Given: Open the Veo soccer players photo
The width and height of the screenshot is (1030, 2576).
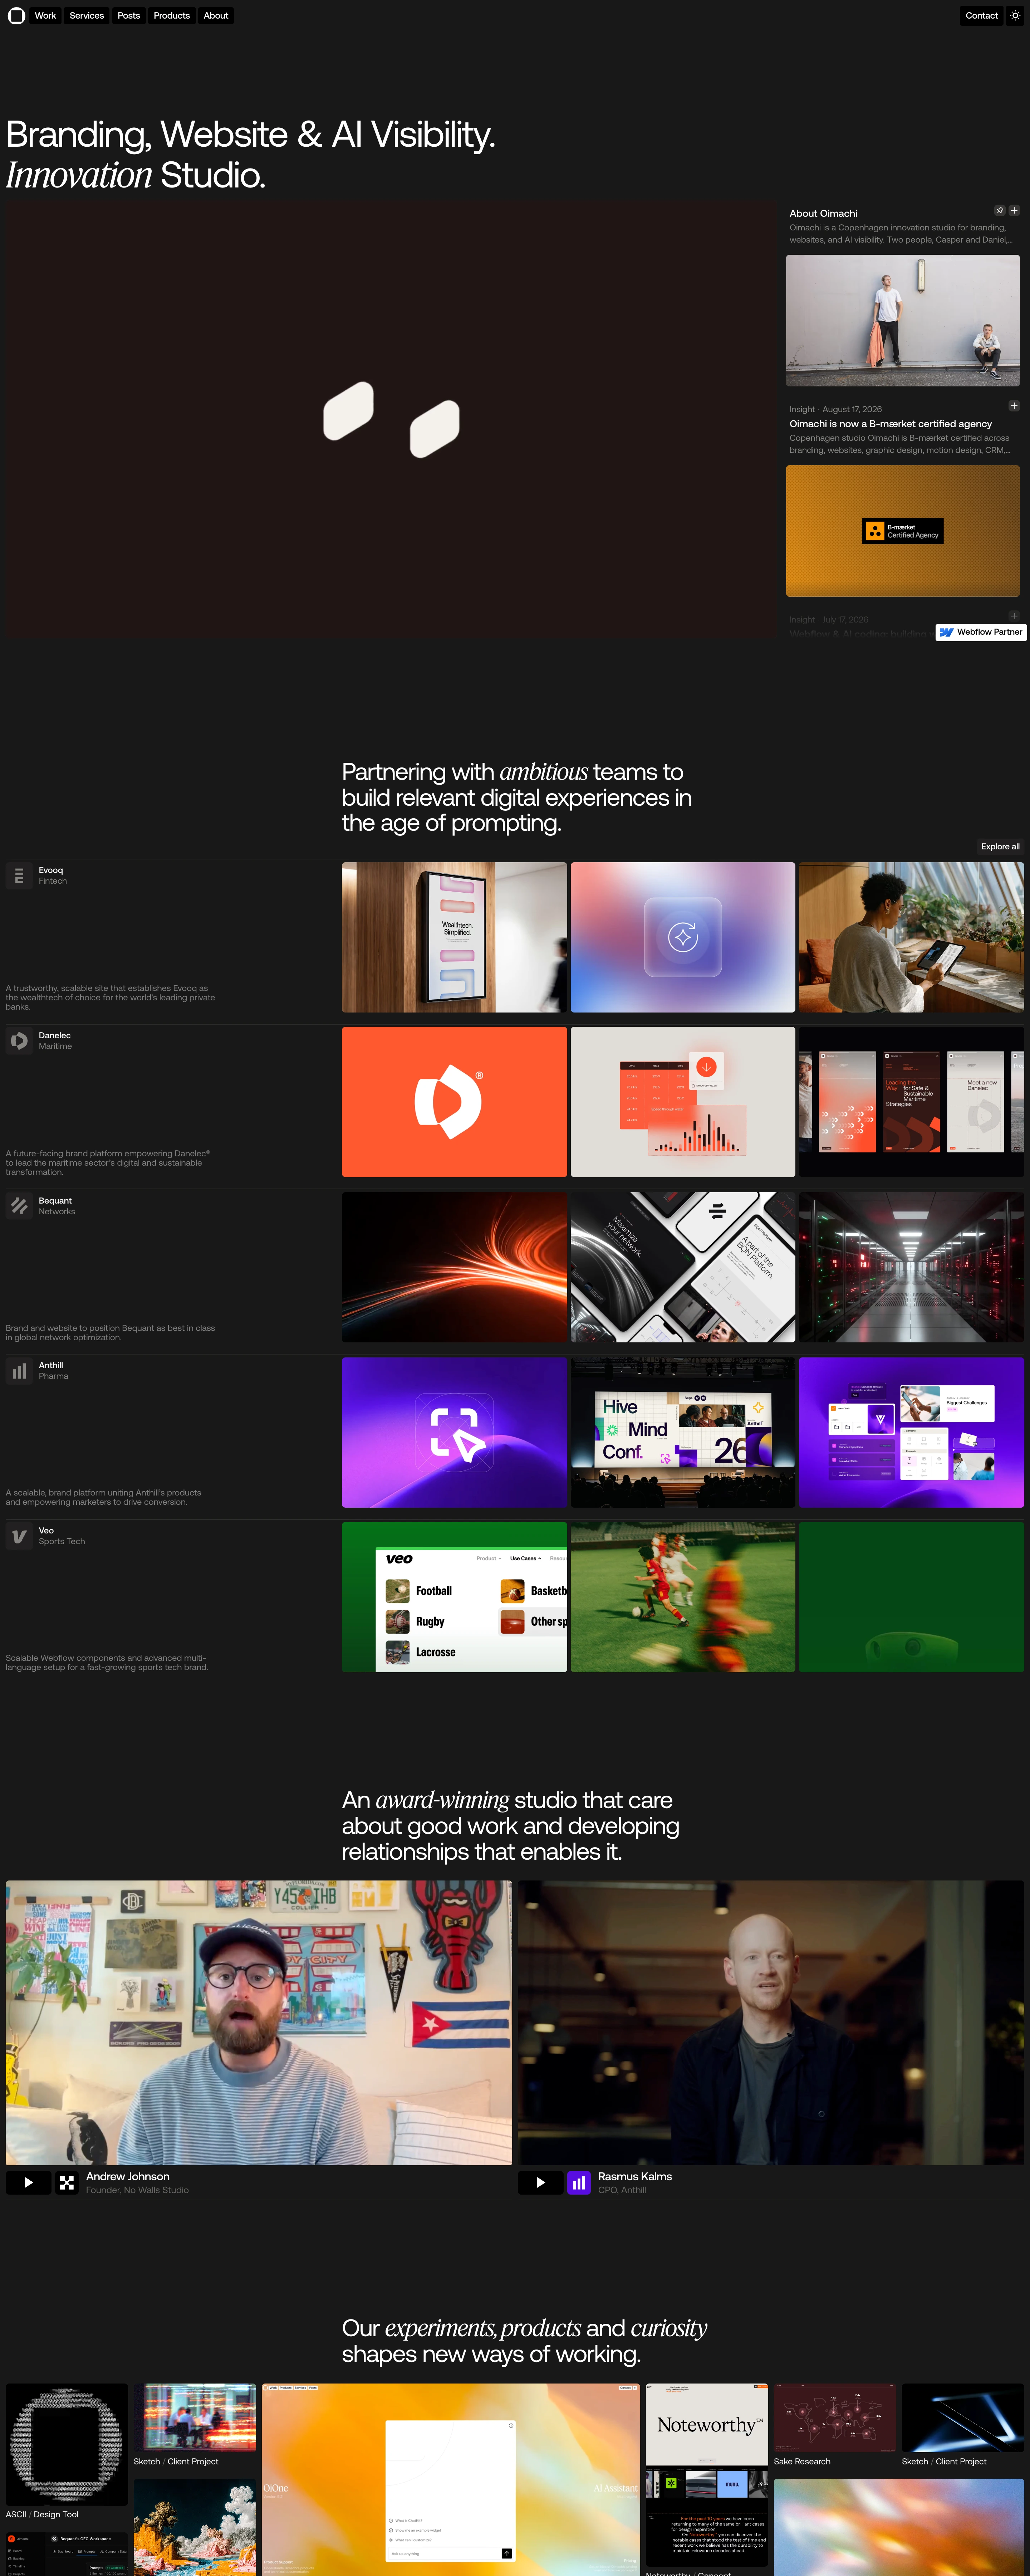Looking at the screenshot, I should 683,1597.
